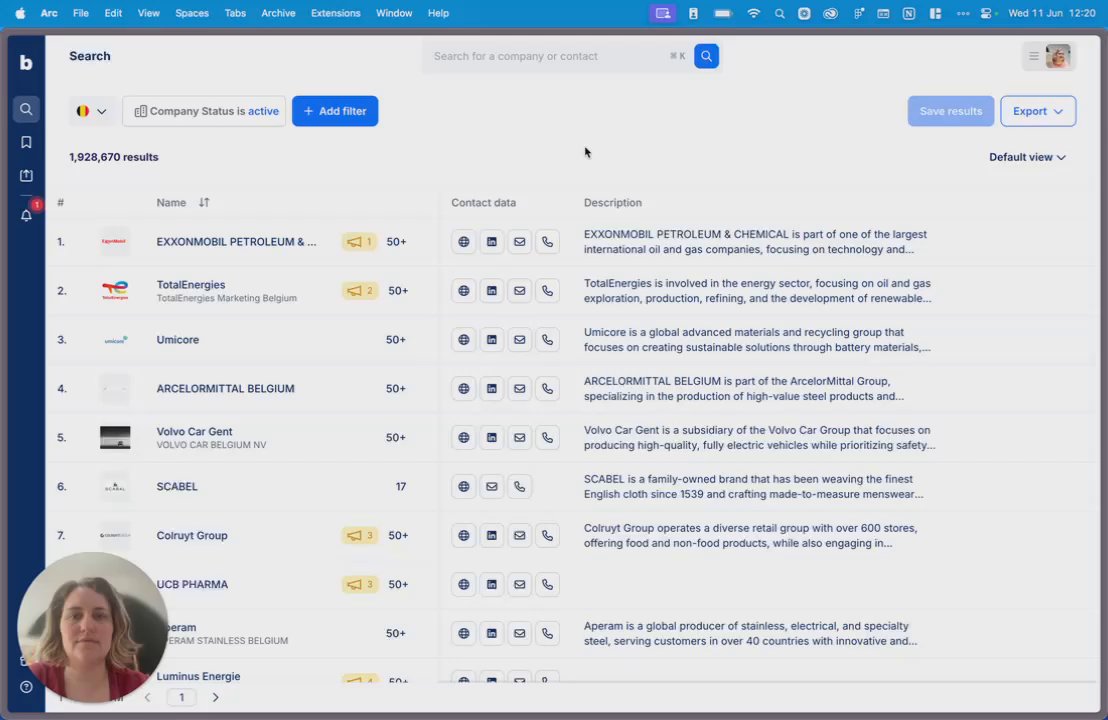
Task: Open LinkedIn icon for EXXONMOBIL
Action: (491, 242)
